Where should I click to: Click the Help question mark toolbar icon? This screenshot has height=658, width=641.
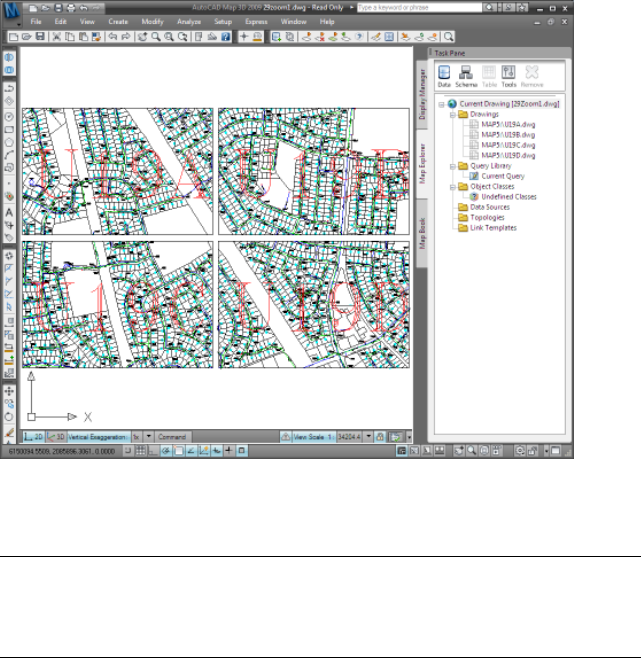226,36
